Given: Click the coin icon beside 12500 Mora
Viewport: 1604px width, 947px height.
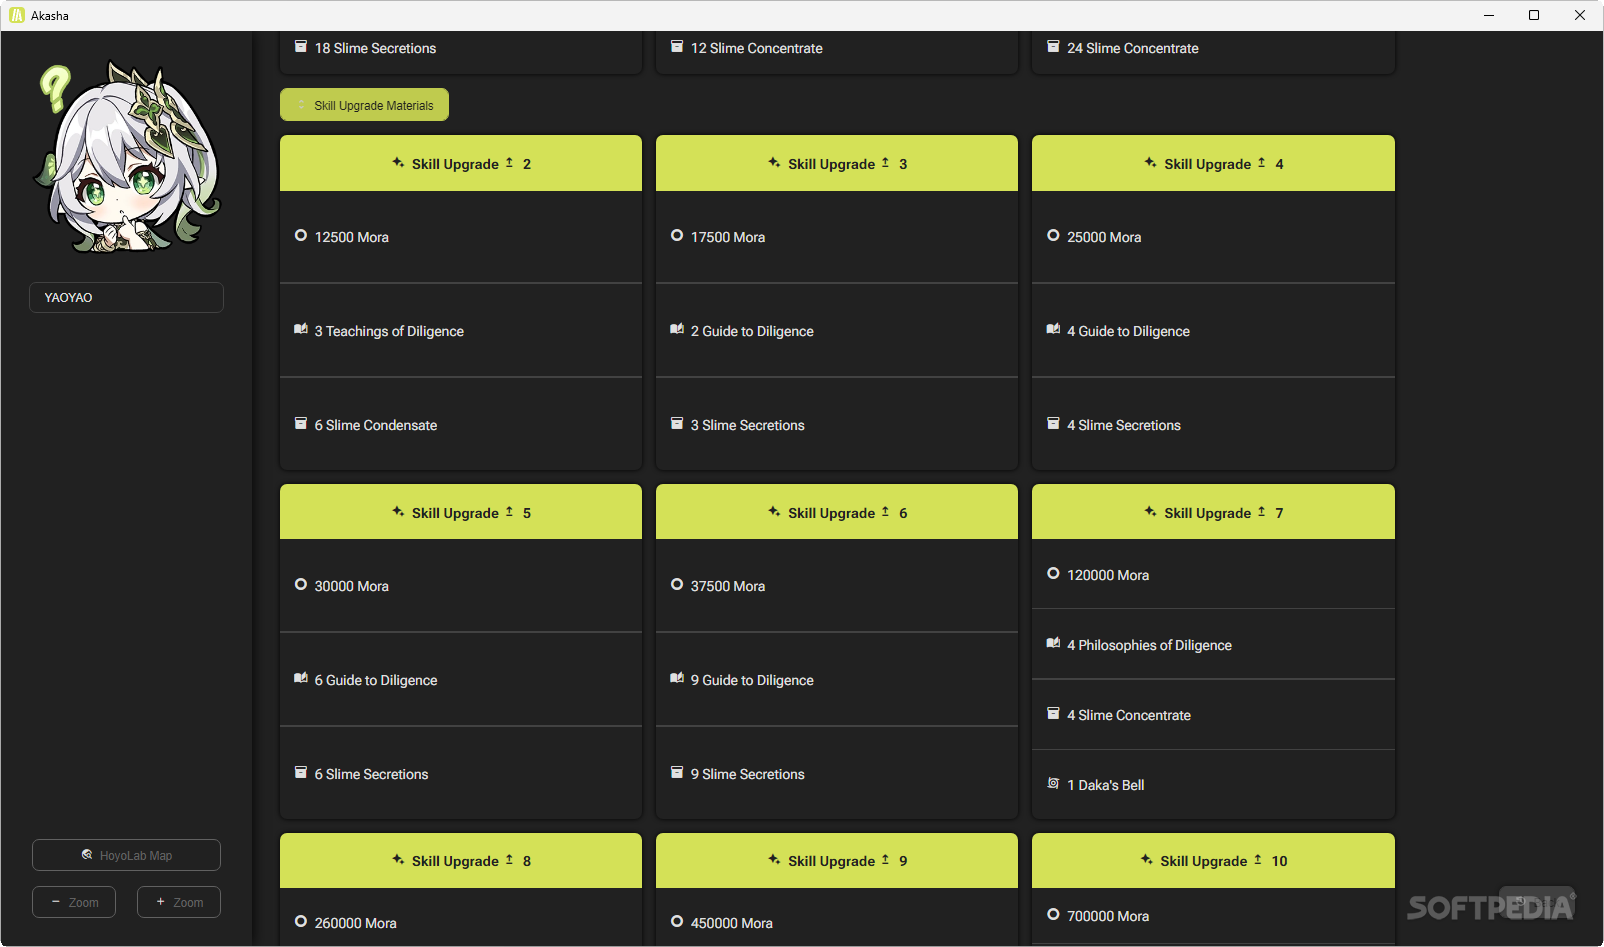Looking at the screenshot, I should (301, 235).
